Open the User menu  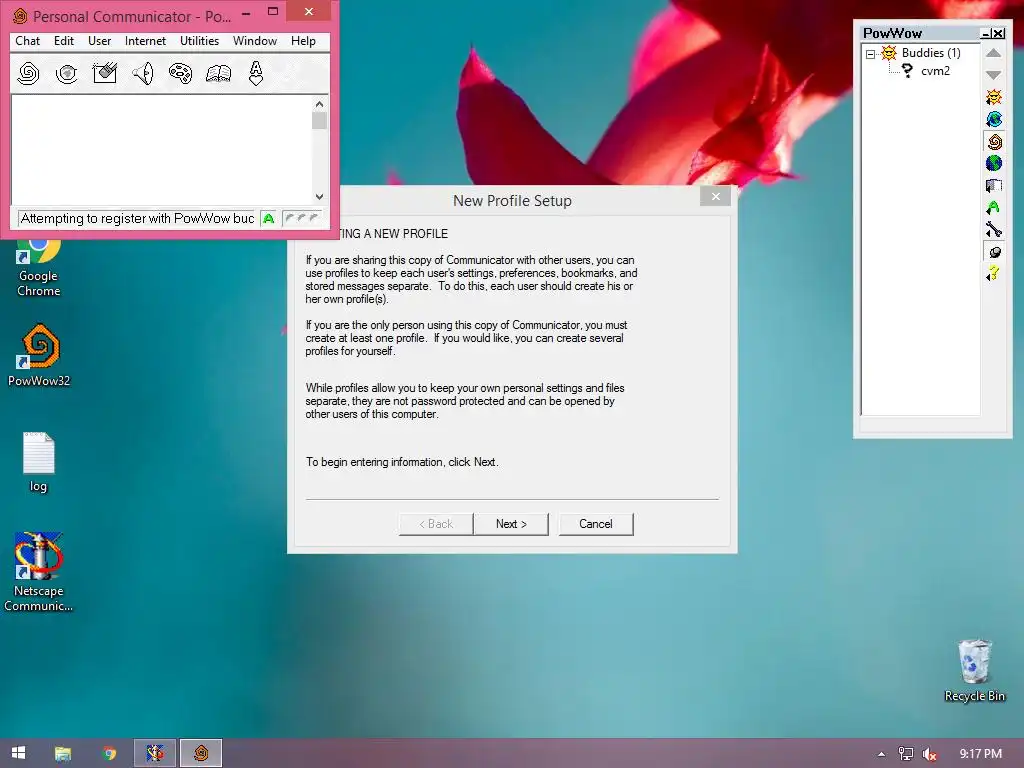(99, 40)
